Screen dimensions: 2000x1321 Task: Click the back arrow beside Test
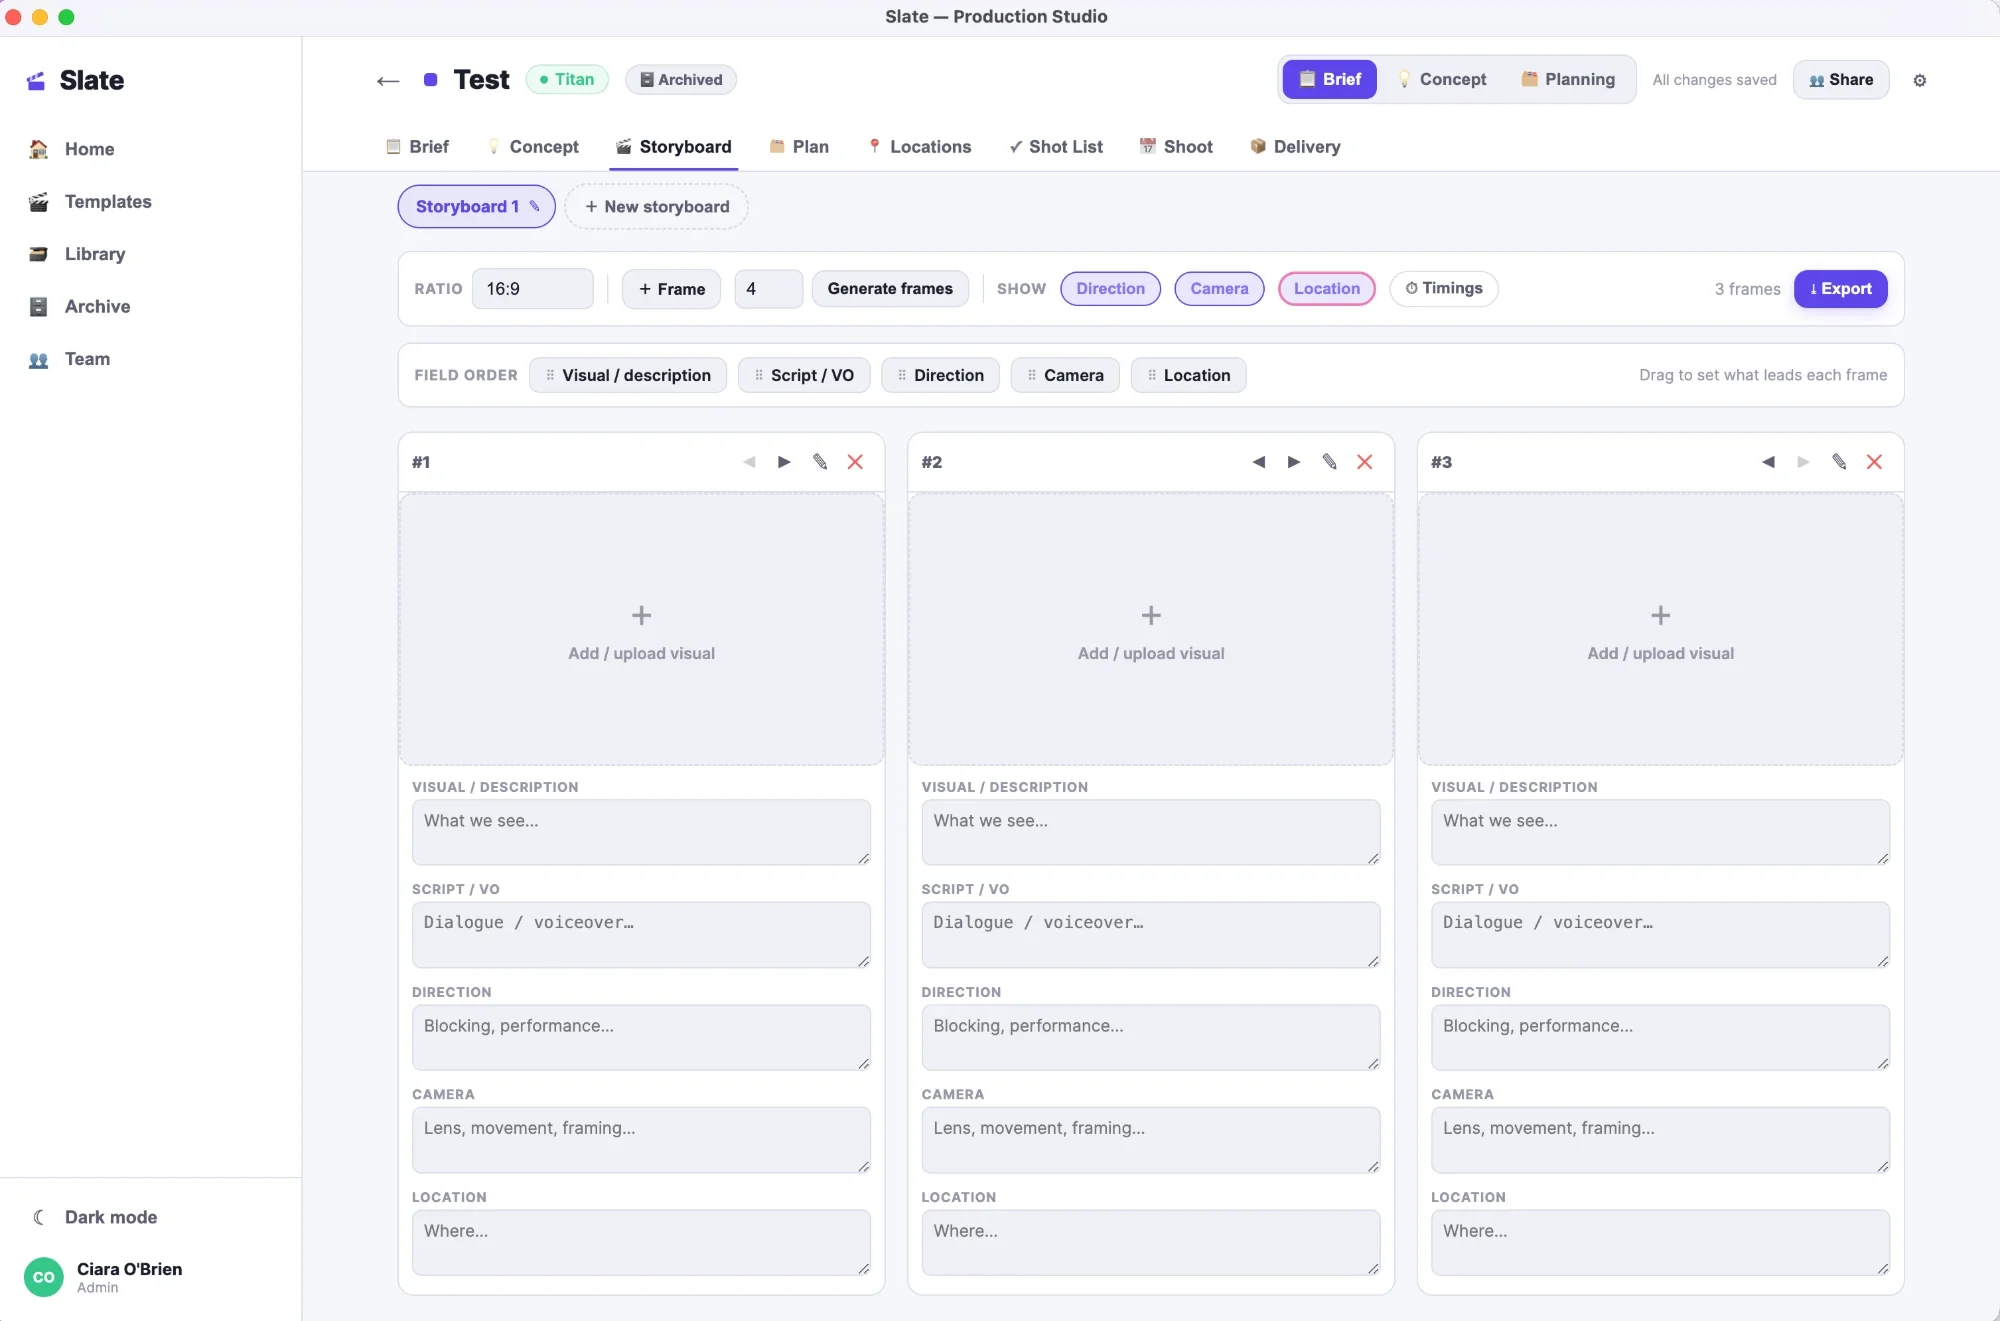click(x=388, y=80)
